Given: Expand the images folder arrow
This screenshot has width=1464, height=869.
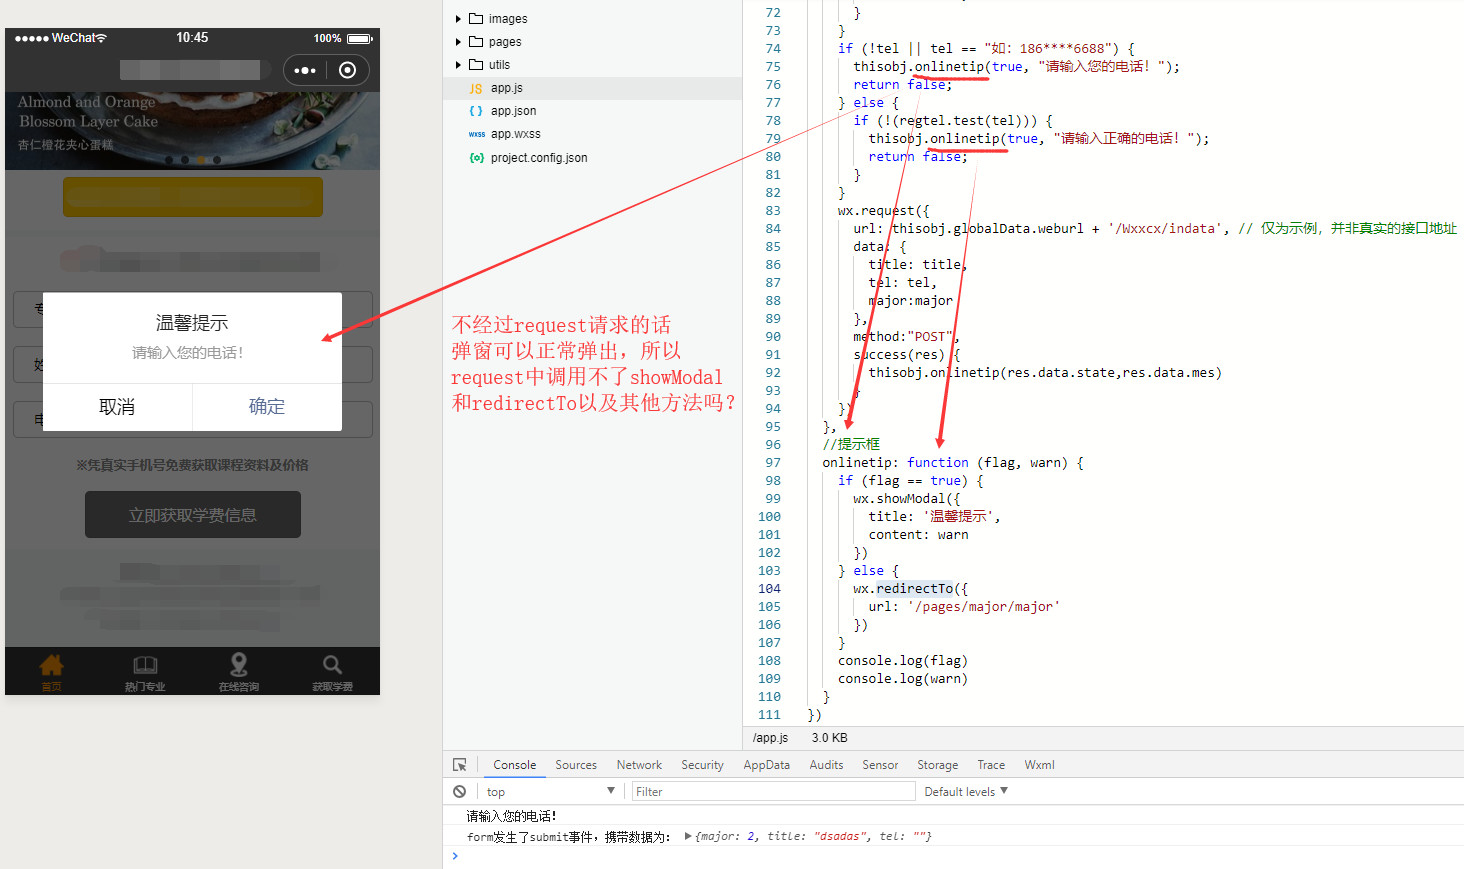Looking at the screenshot, I should (x=458, y=19).
